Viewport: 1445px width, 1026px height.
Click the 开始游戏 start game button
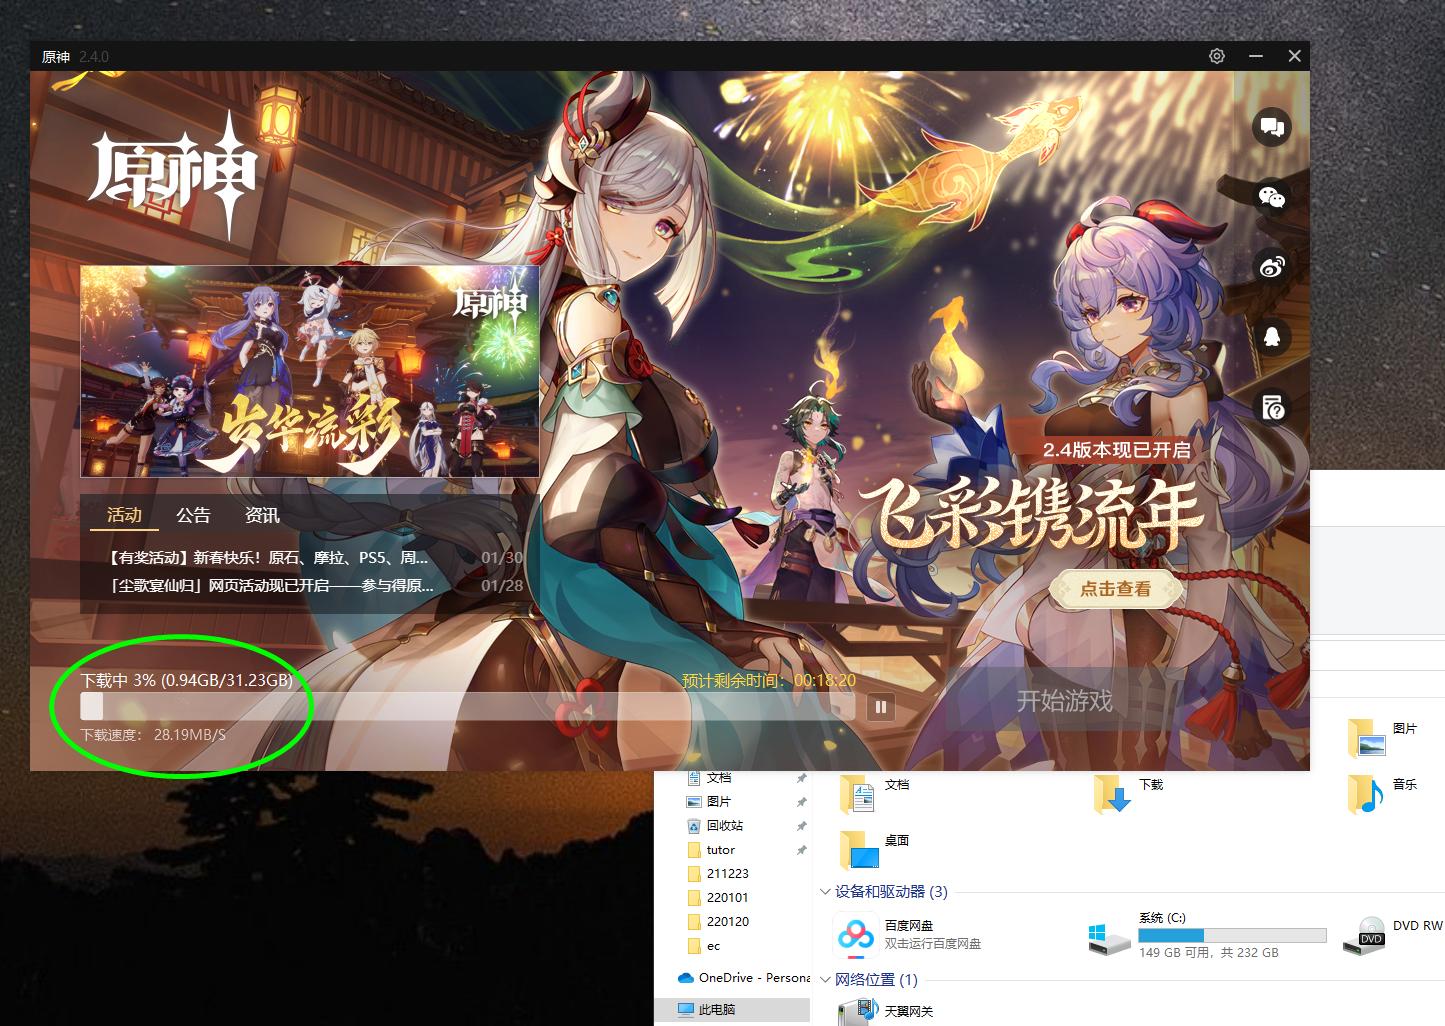pyautogui.click(x=1064, y=701)
